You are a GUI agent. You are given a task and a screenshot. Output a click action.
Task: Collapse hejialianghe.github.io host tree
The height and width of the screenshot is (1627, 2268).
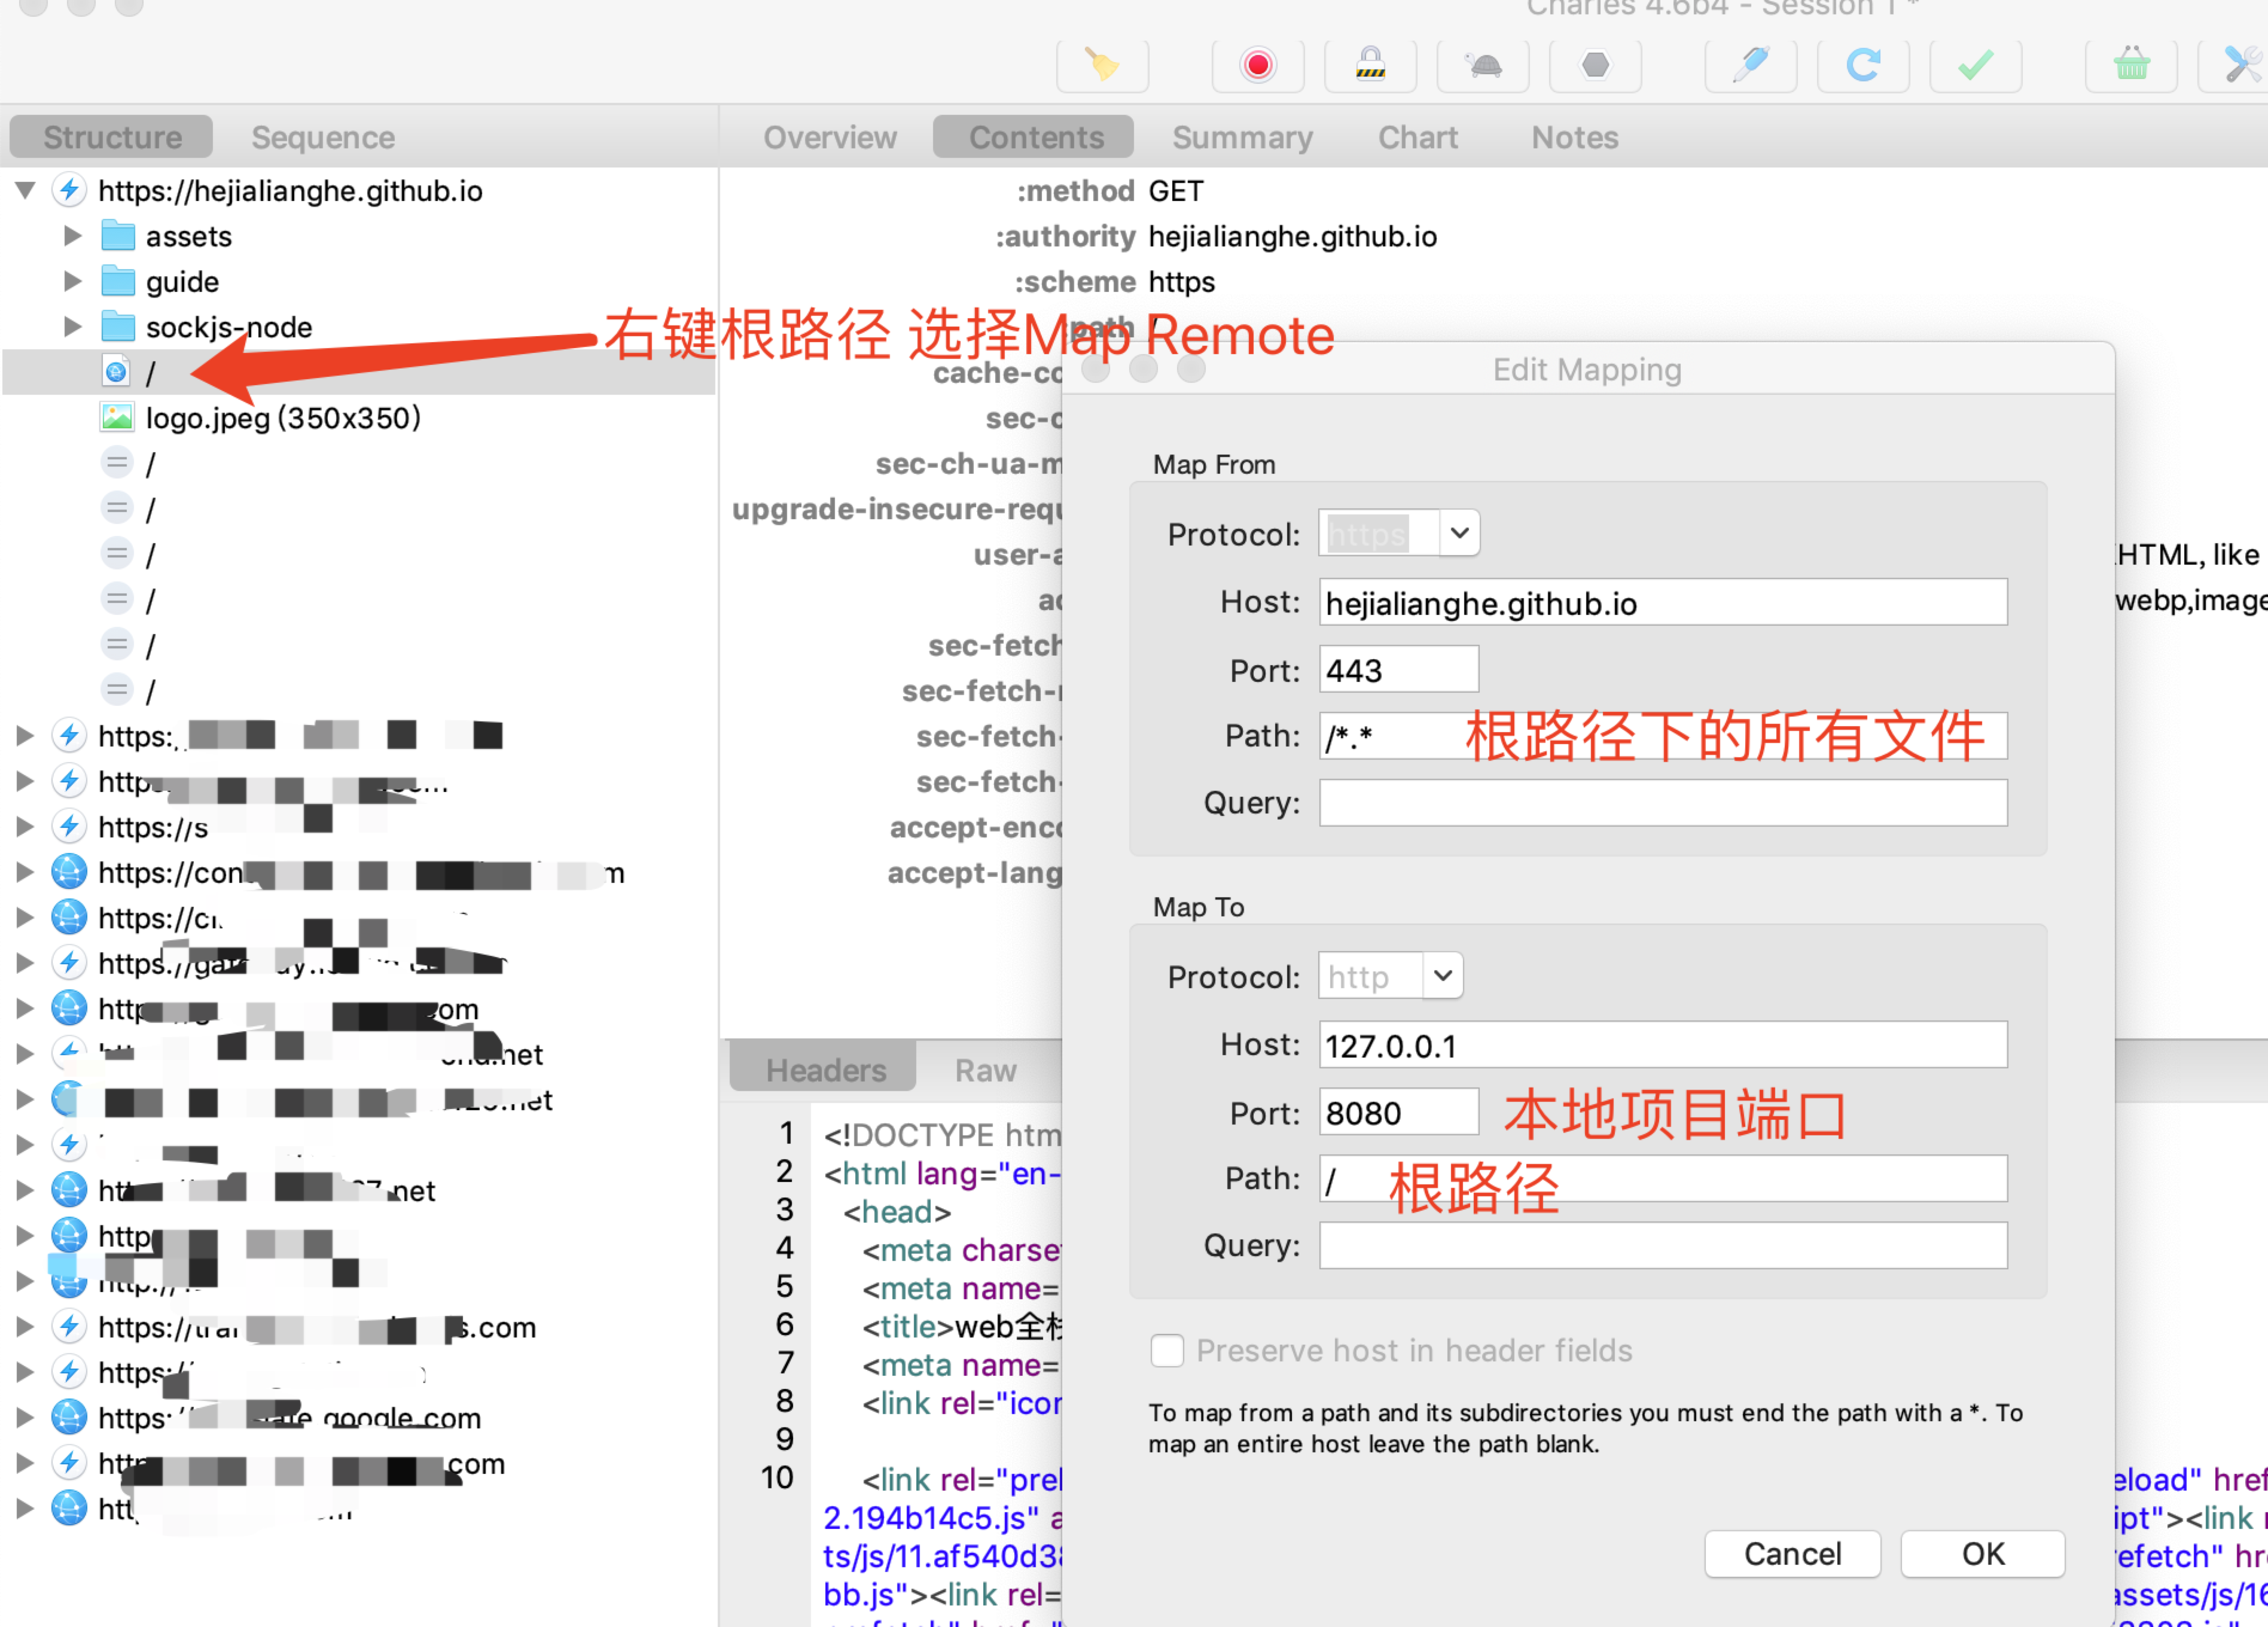click(26, 190)
